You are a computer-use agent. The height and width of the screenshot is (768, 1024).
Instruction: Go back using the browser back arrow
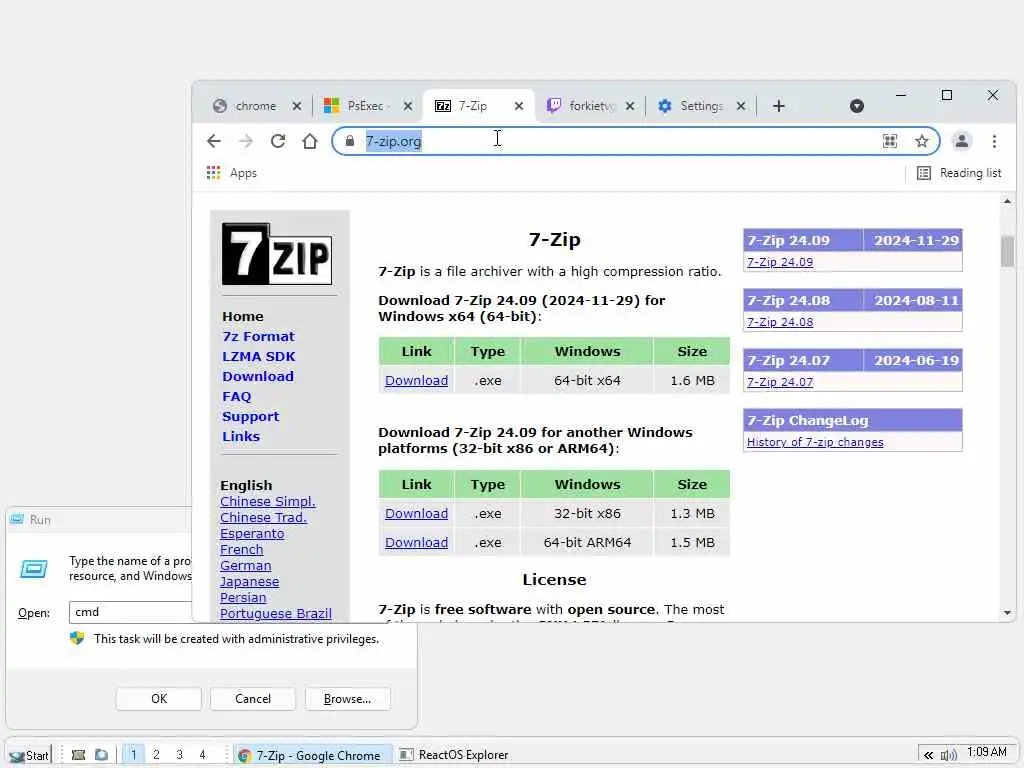(214, 141)
